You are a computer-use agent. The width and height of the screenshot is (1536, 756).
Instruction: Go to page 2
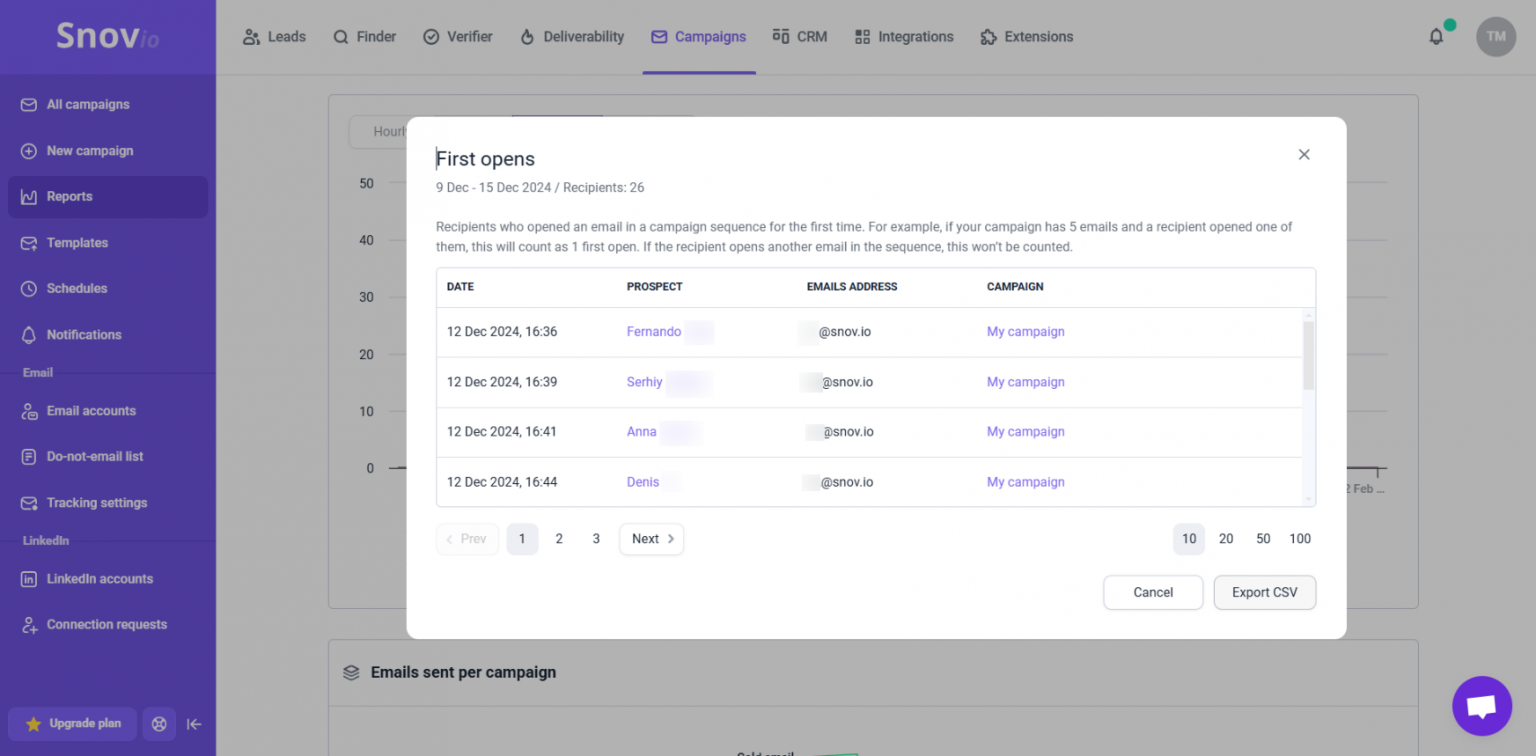pyautogui.click(x=559, y=539)
